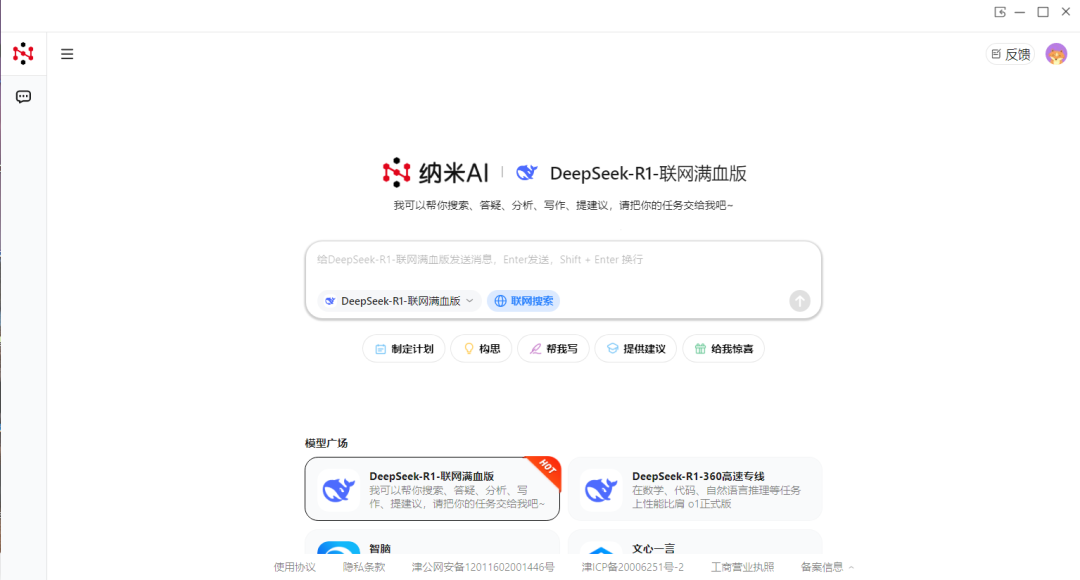Viewport: 1080px width, 580px height.
Task: Open the chat conversations sidebar icon
Action: coord(23,97)
